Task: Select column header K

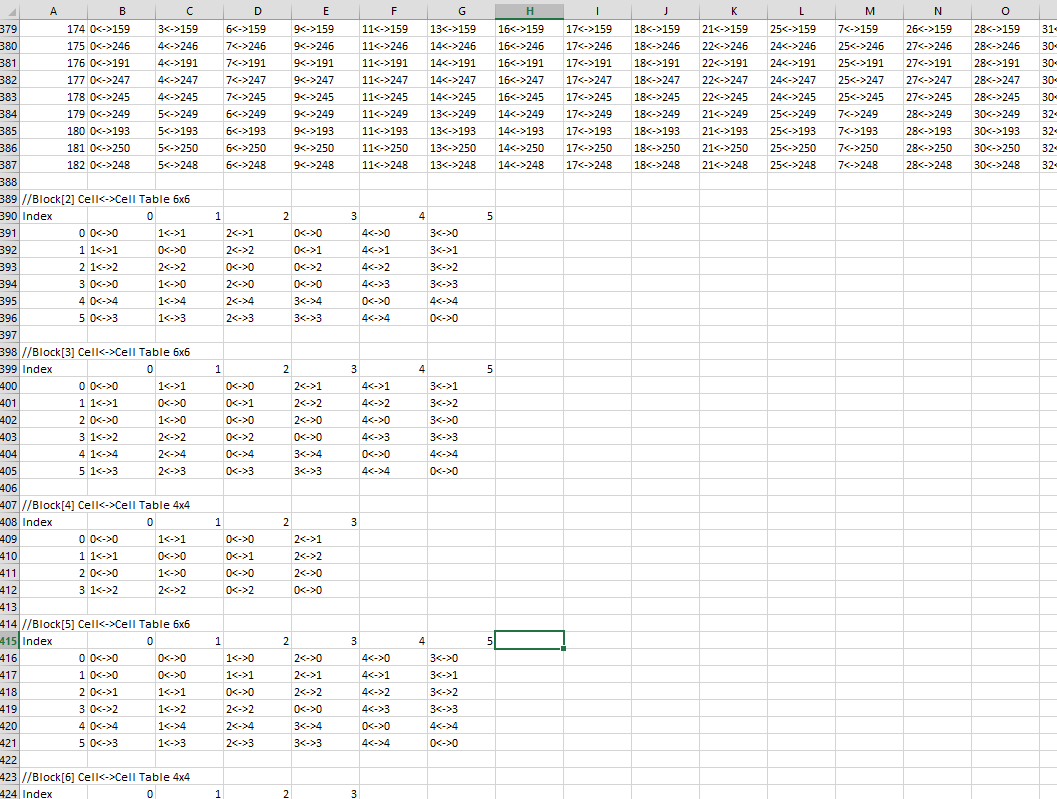Action: (x=733, y=10)
